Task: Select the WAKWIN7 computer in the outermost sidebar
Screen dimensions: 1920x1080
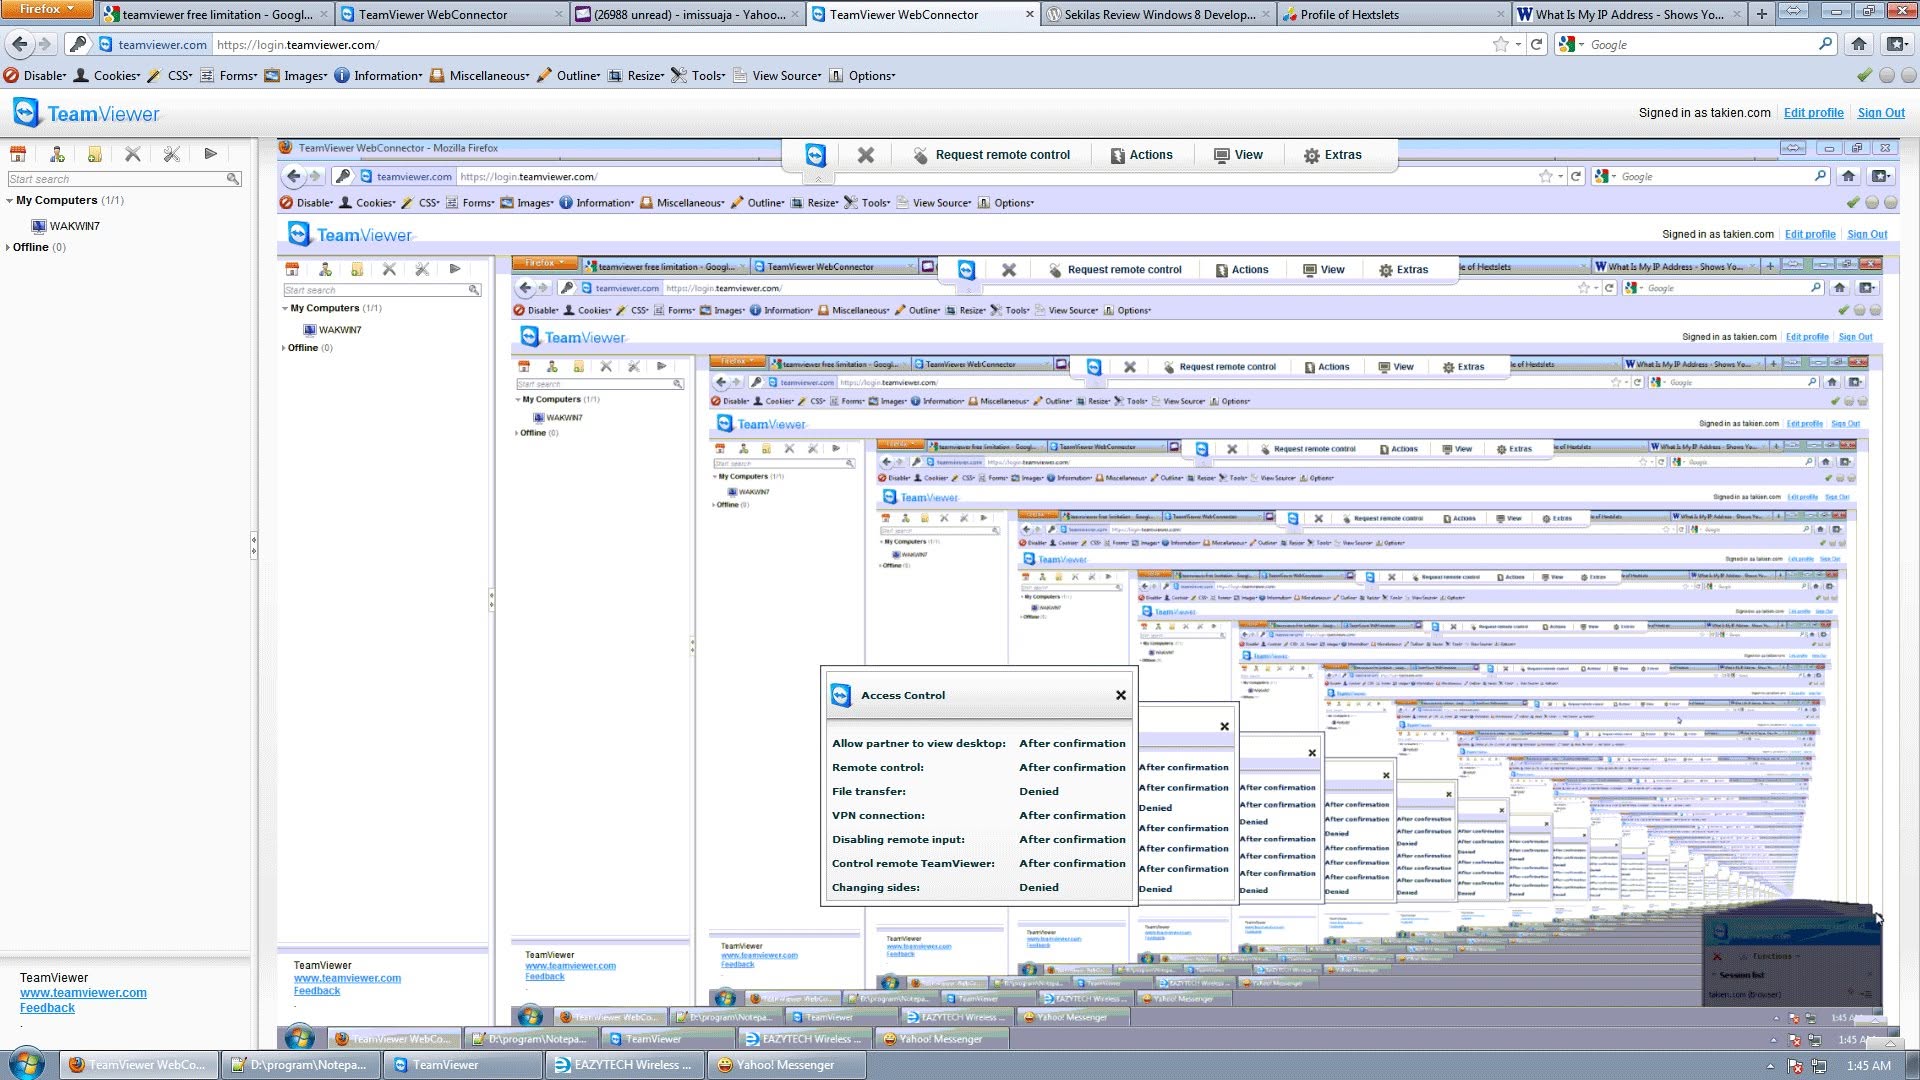Action: tap(66, 226)
